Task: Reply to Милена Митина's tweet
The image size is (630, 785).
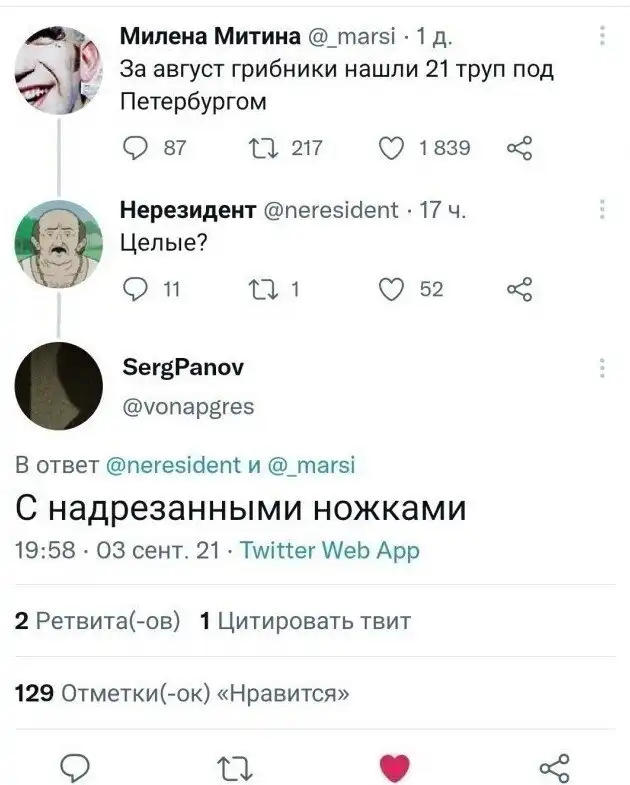Action: click(135, 148)
